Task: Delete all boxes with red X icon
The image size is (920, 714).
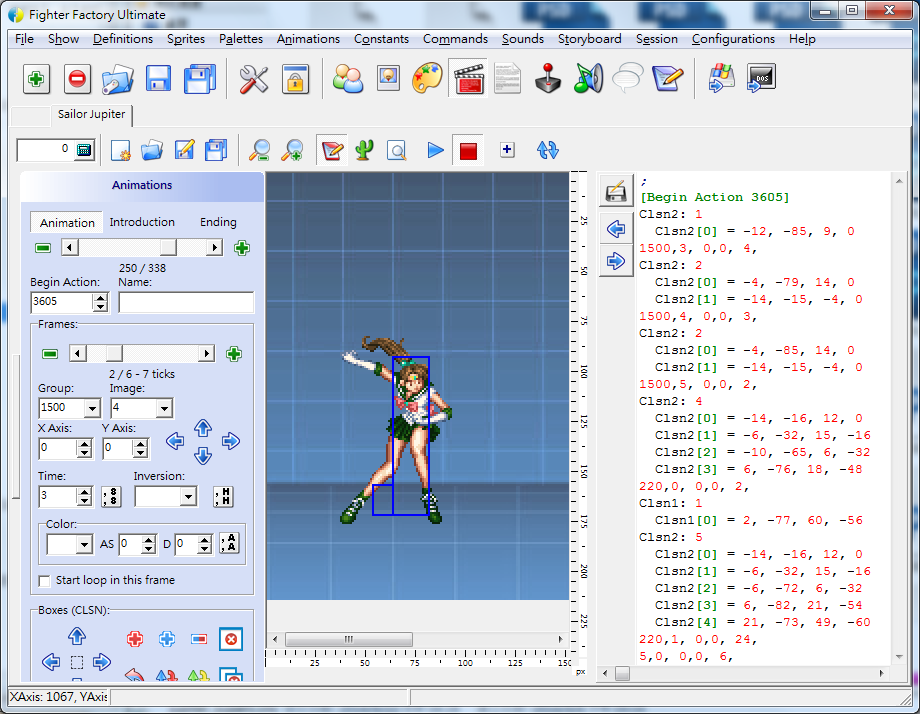Action: pos(231,639)
